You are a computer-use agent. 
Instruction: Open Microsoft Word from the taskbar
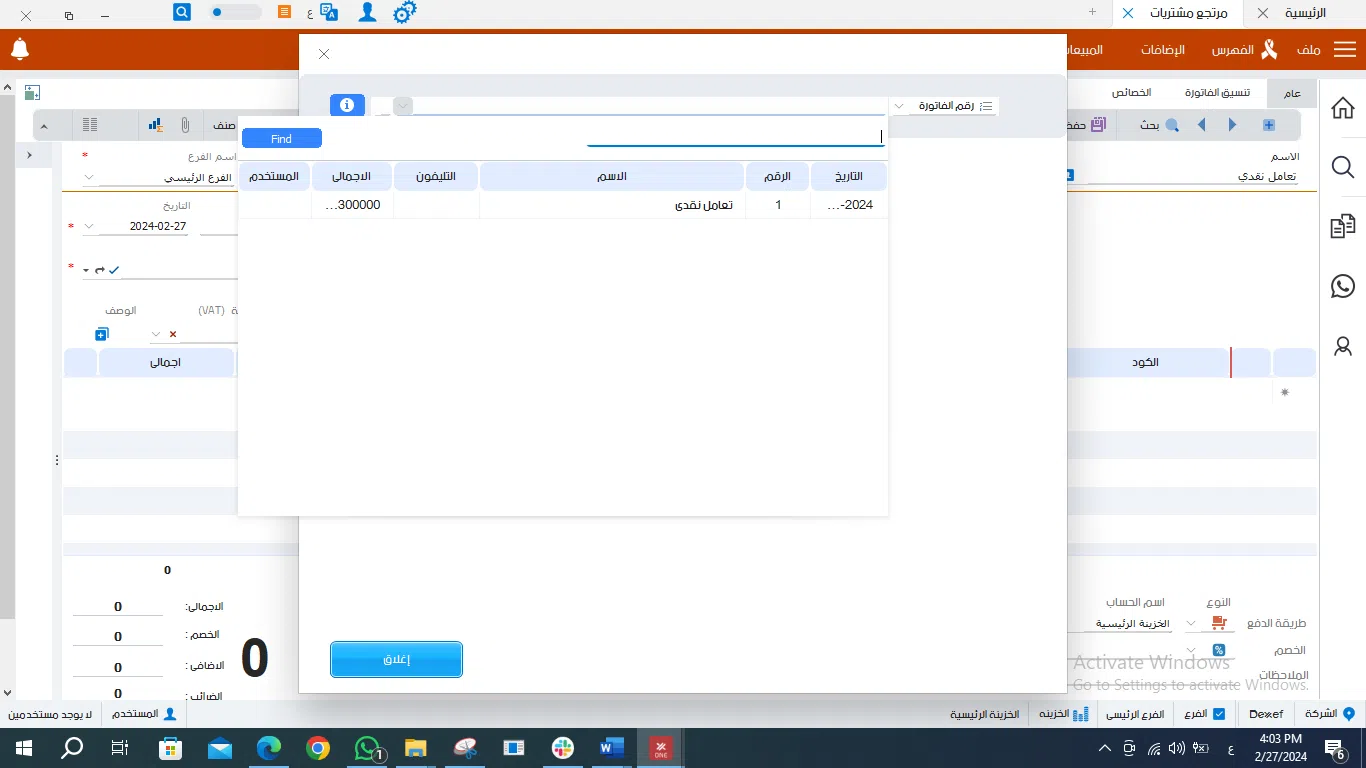coord(611,748)
